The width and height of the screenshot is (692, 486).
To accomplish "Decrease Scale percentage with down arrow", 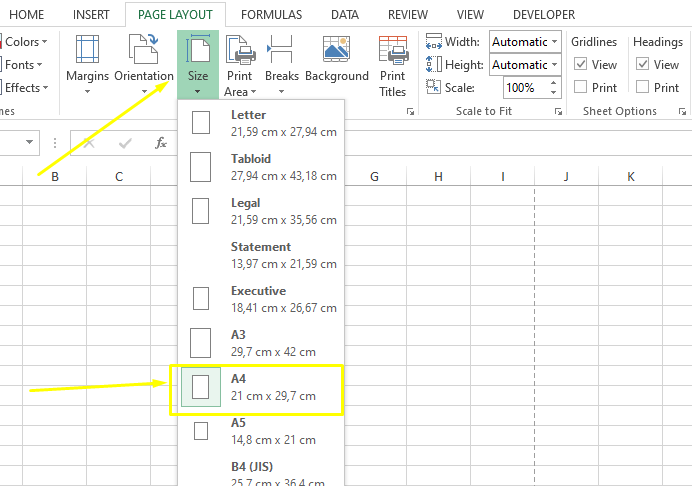I will (553, 92).
